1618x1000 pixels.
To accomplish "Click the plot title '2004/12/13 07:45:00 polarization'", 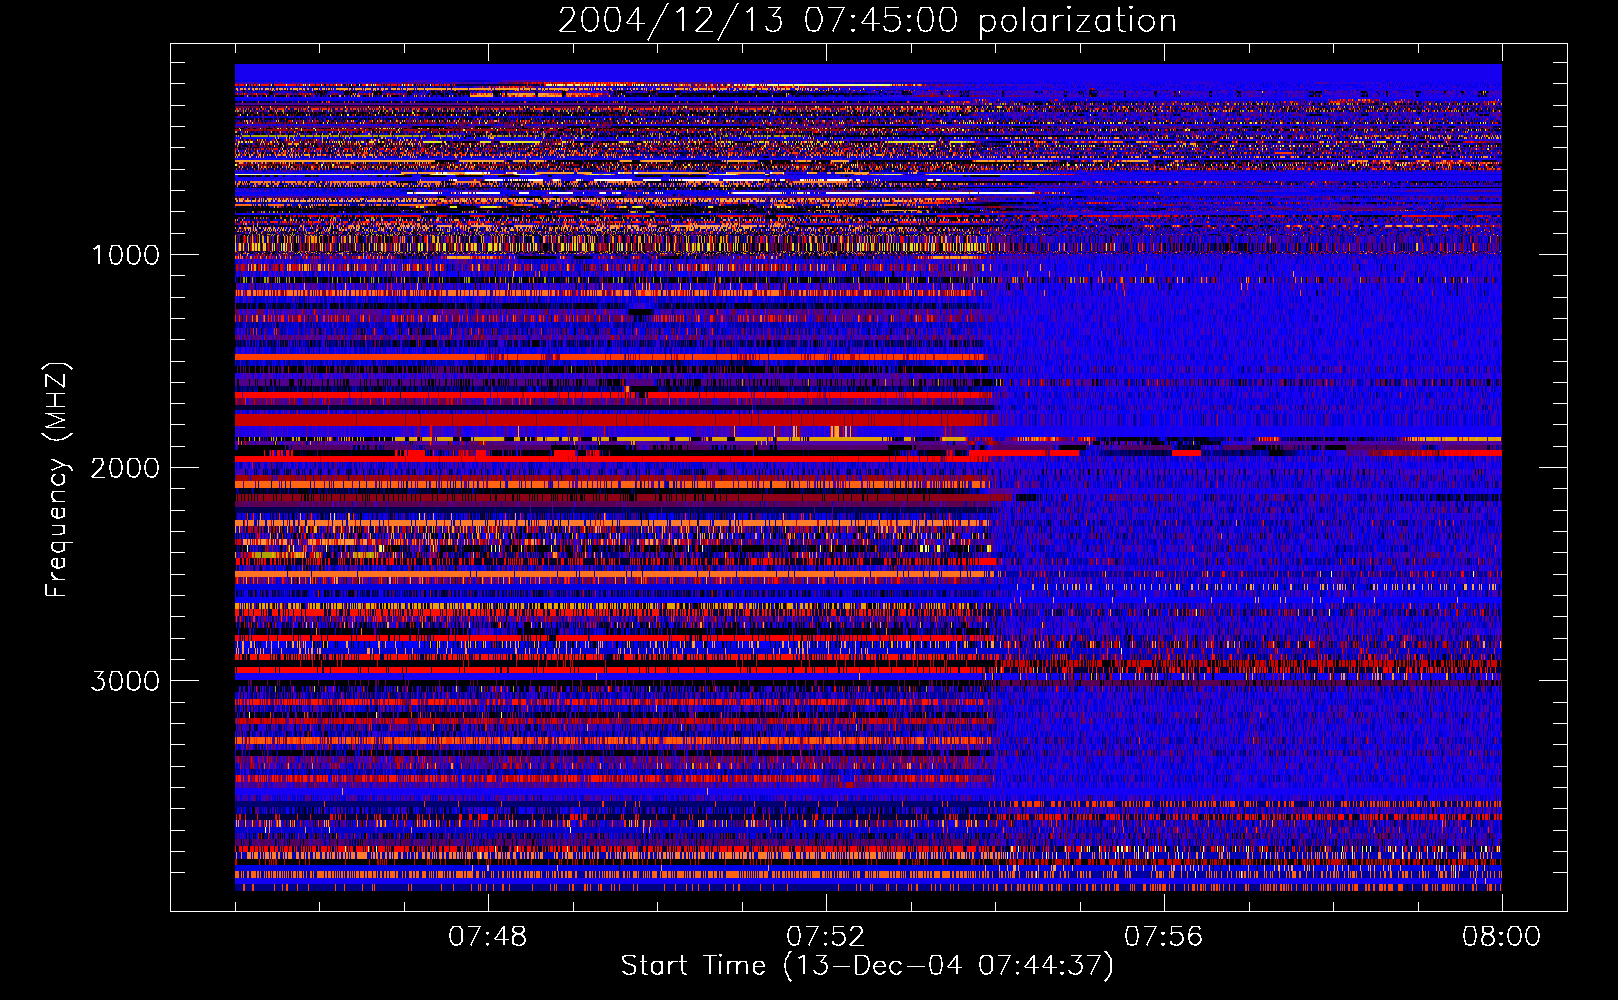I will [867, 21].
